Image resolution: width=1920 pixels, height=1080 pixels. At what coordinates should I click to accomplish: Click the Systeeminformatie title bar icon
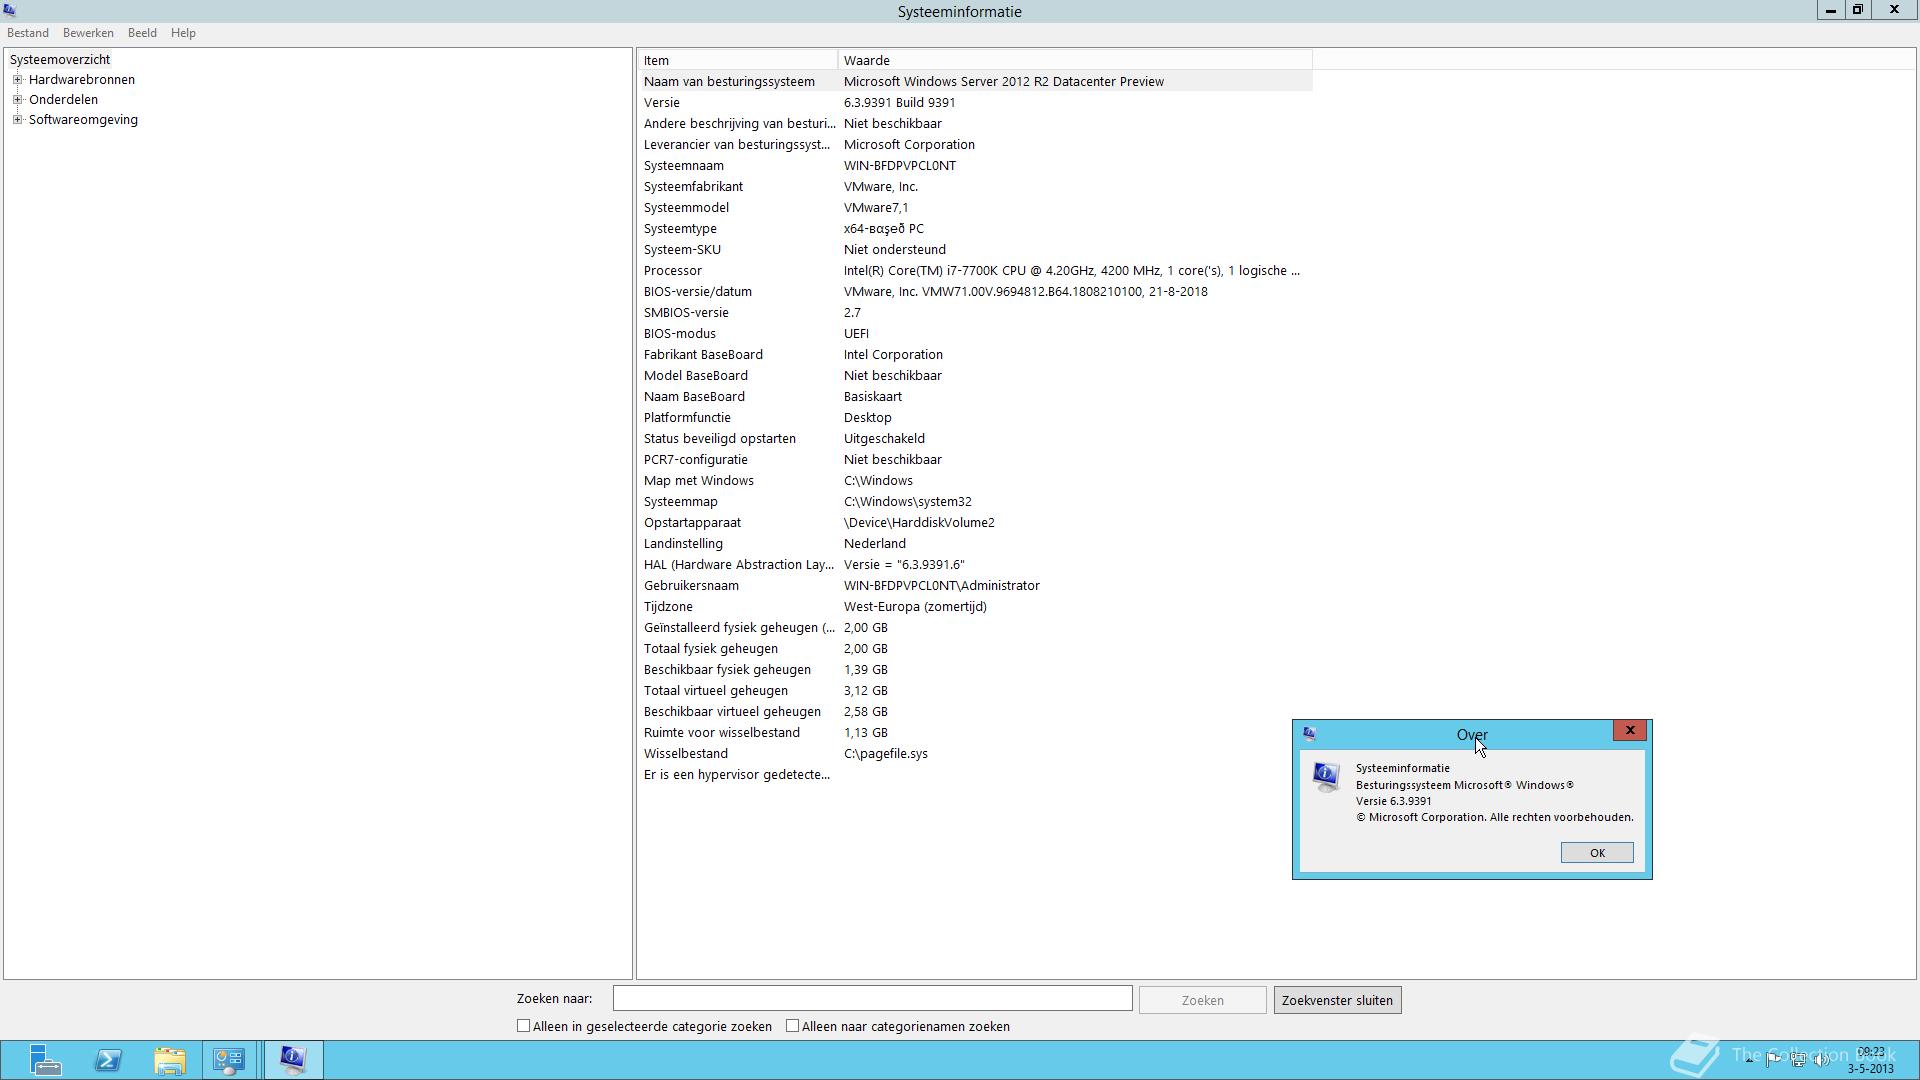tap(10, 11)
